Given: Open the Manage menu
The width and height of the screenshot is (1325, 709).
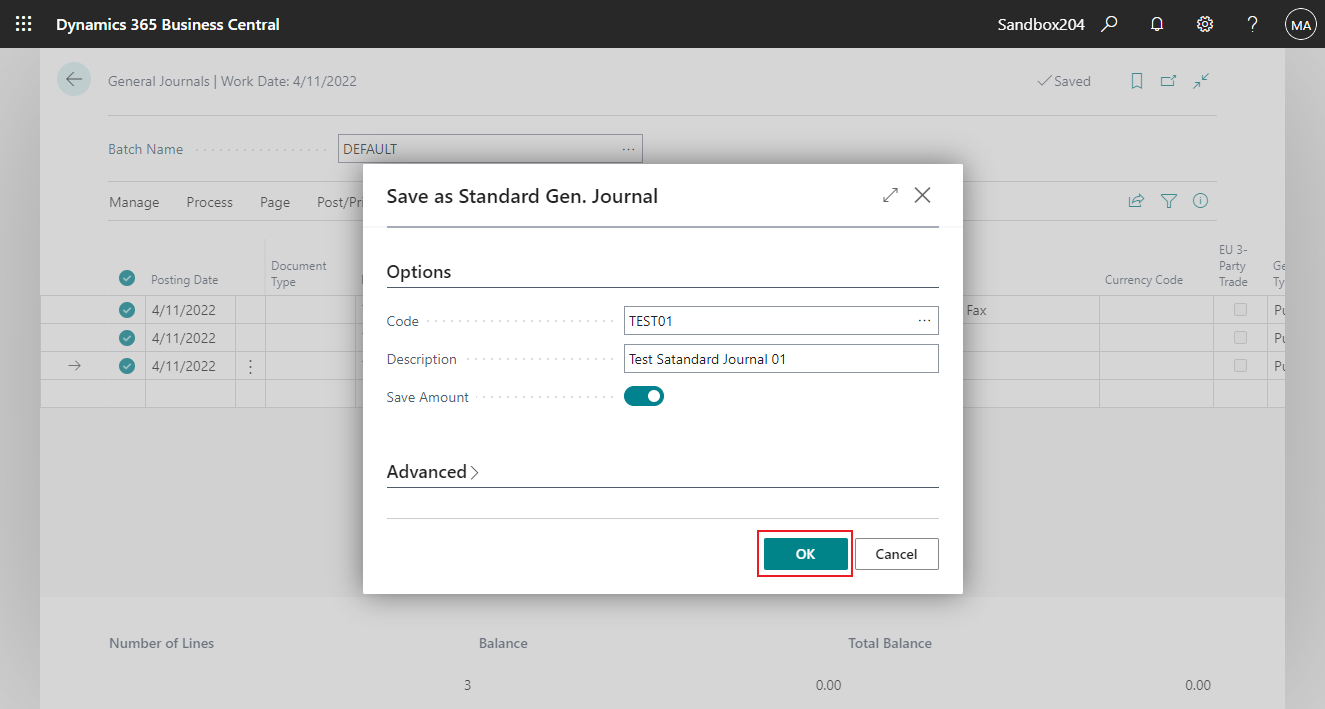Looking at the screenshot, I should click(134, 202).
